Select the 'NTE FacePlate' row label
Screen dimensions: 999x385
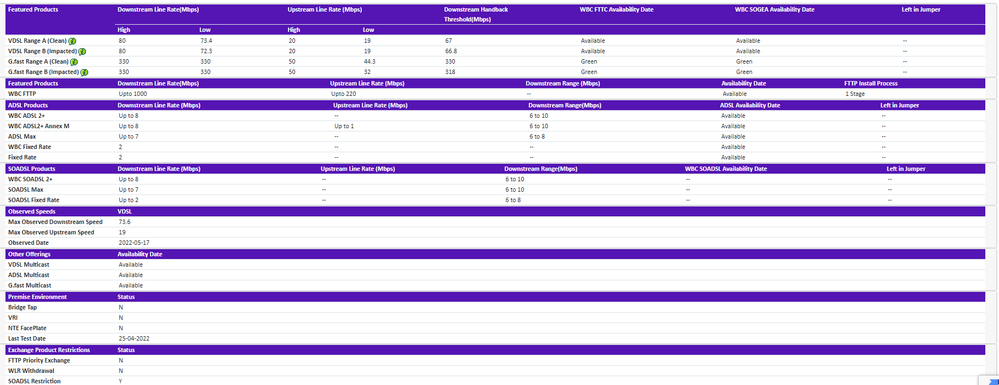pos(26,328)
